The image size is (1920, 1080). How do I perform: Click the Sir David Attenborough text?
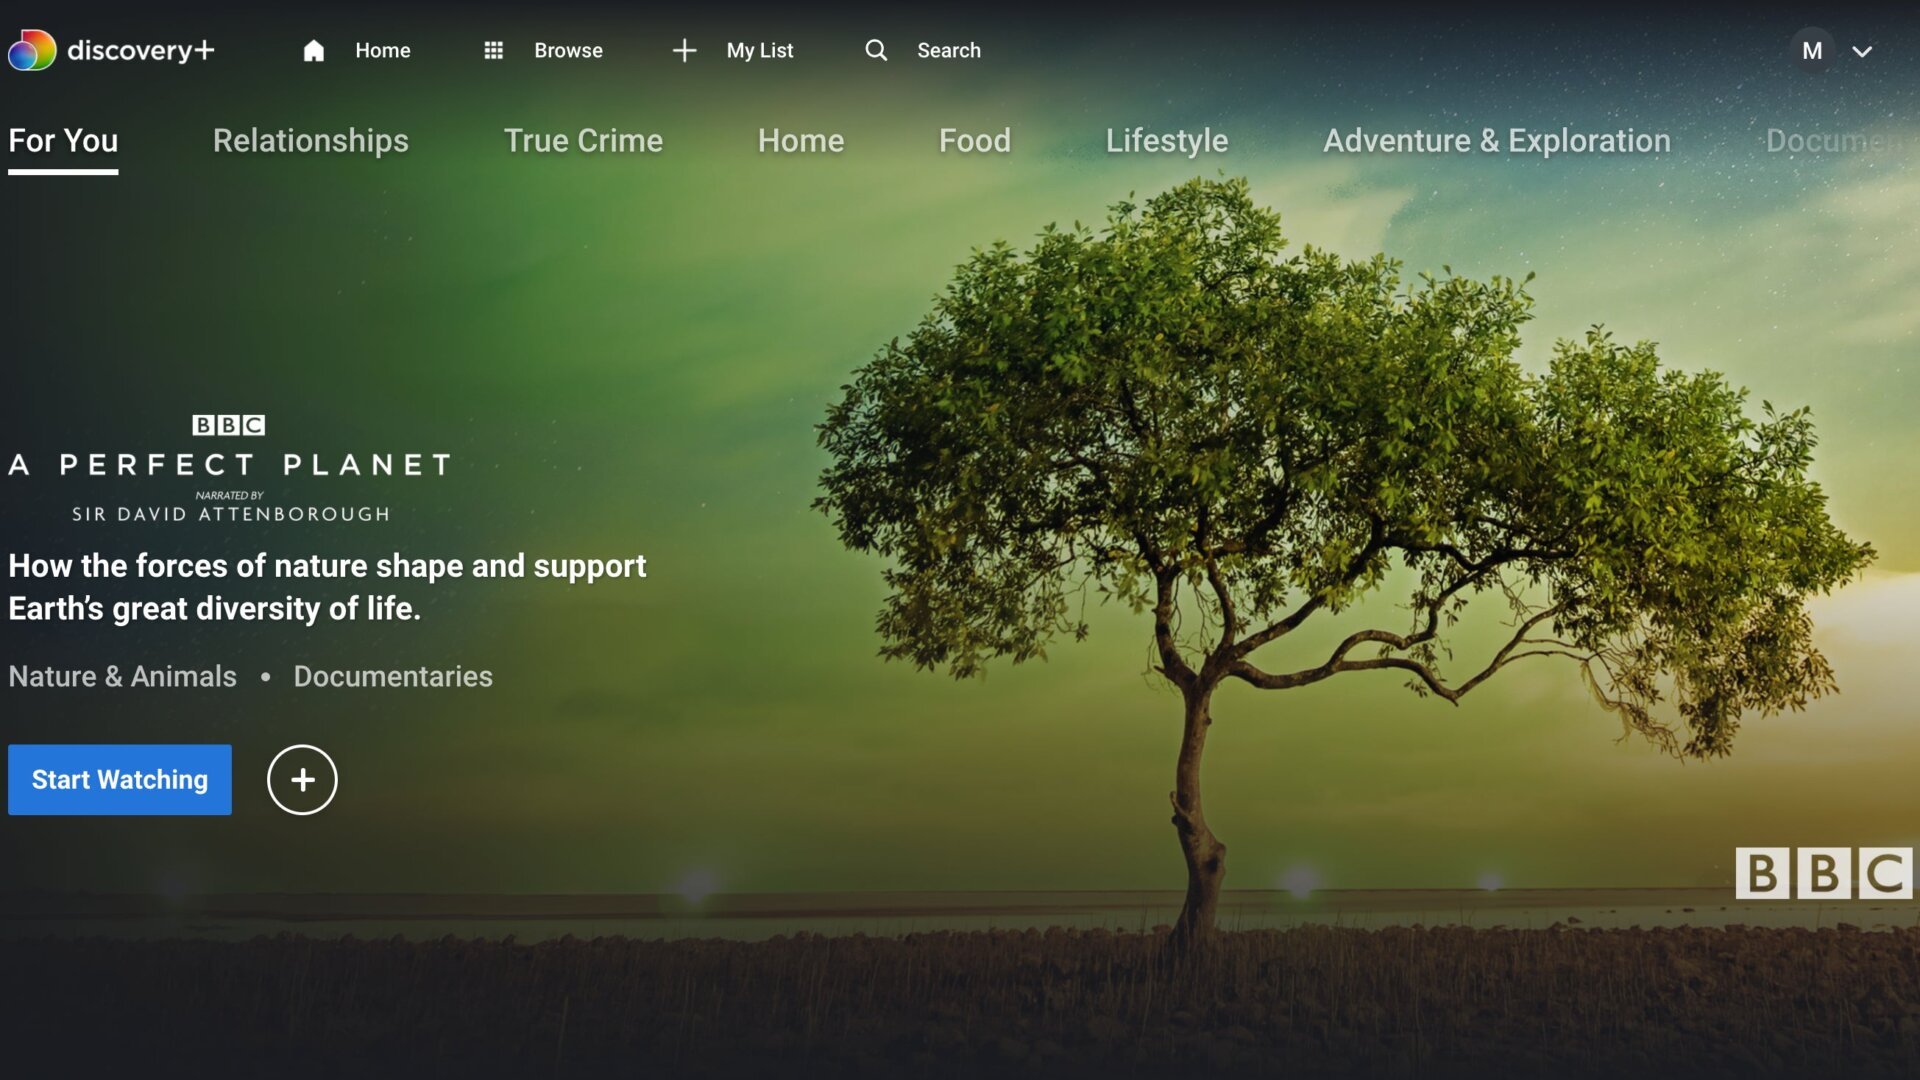point(231,514)
